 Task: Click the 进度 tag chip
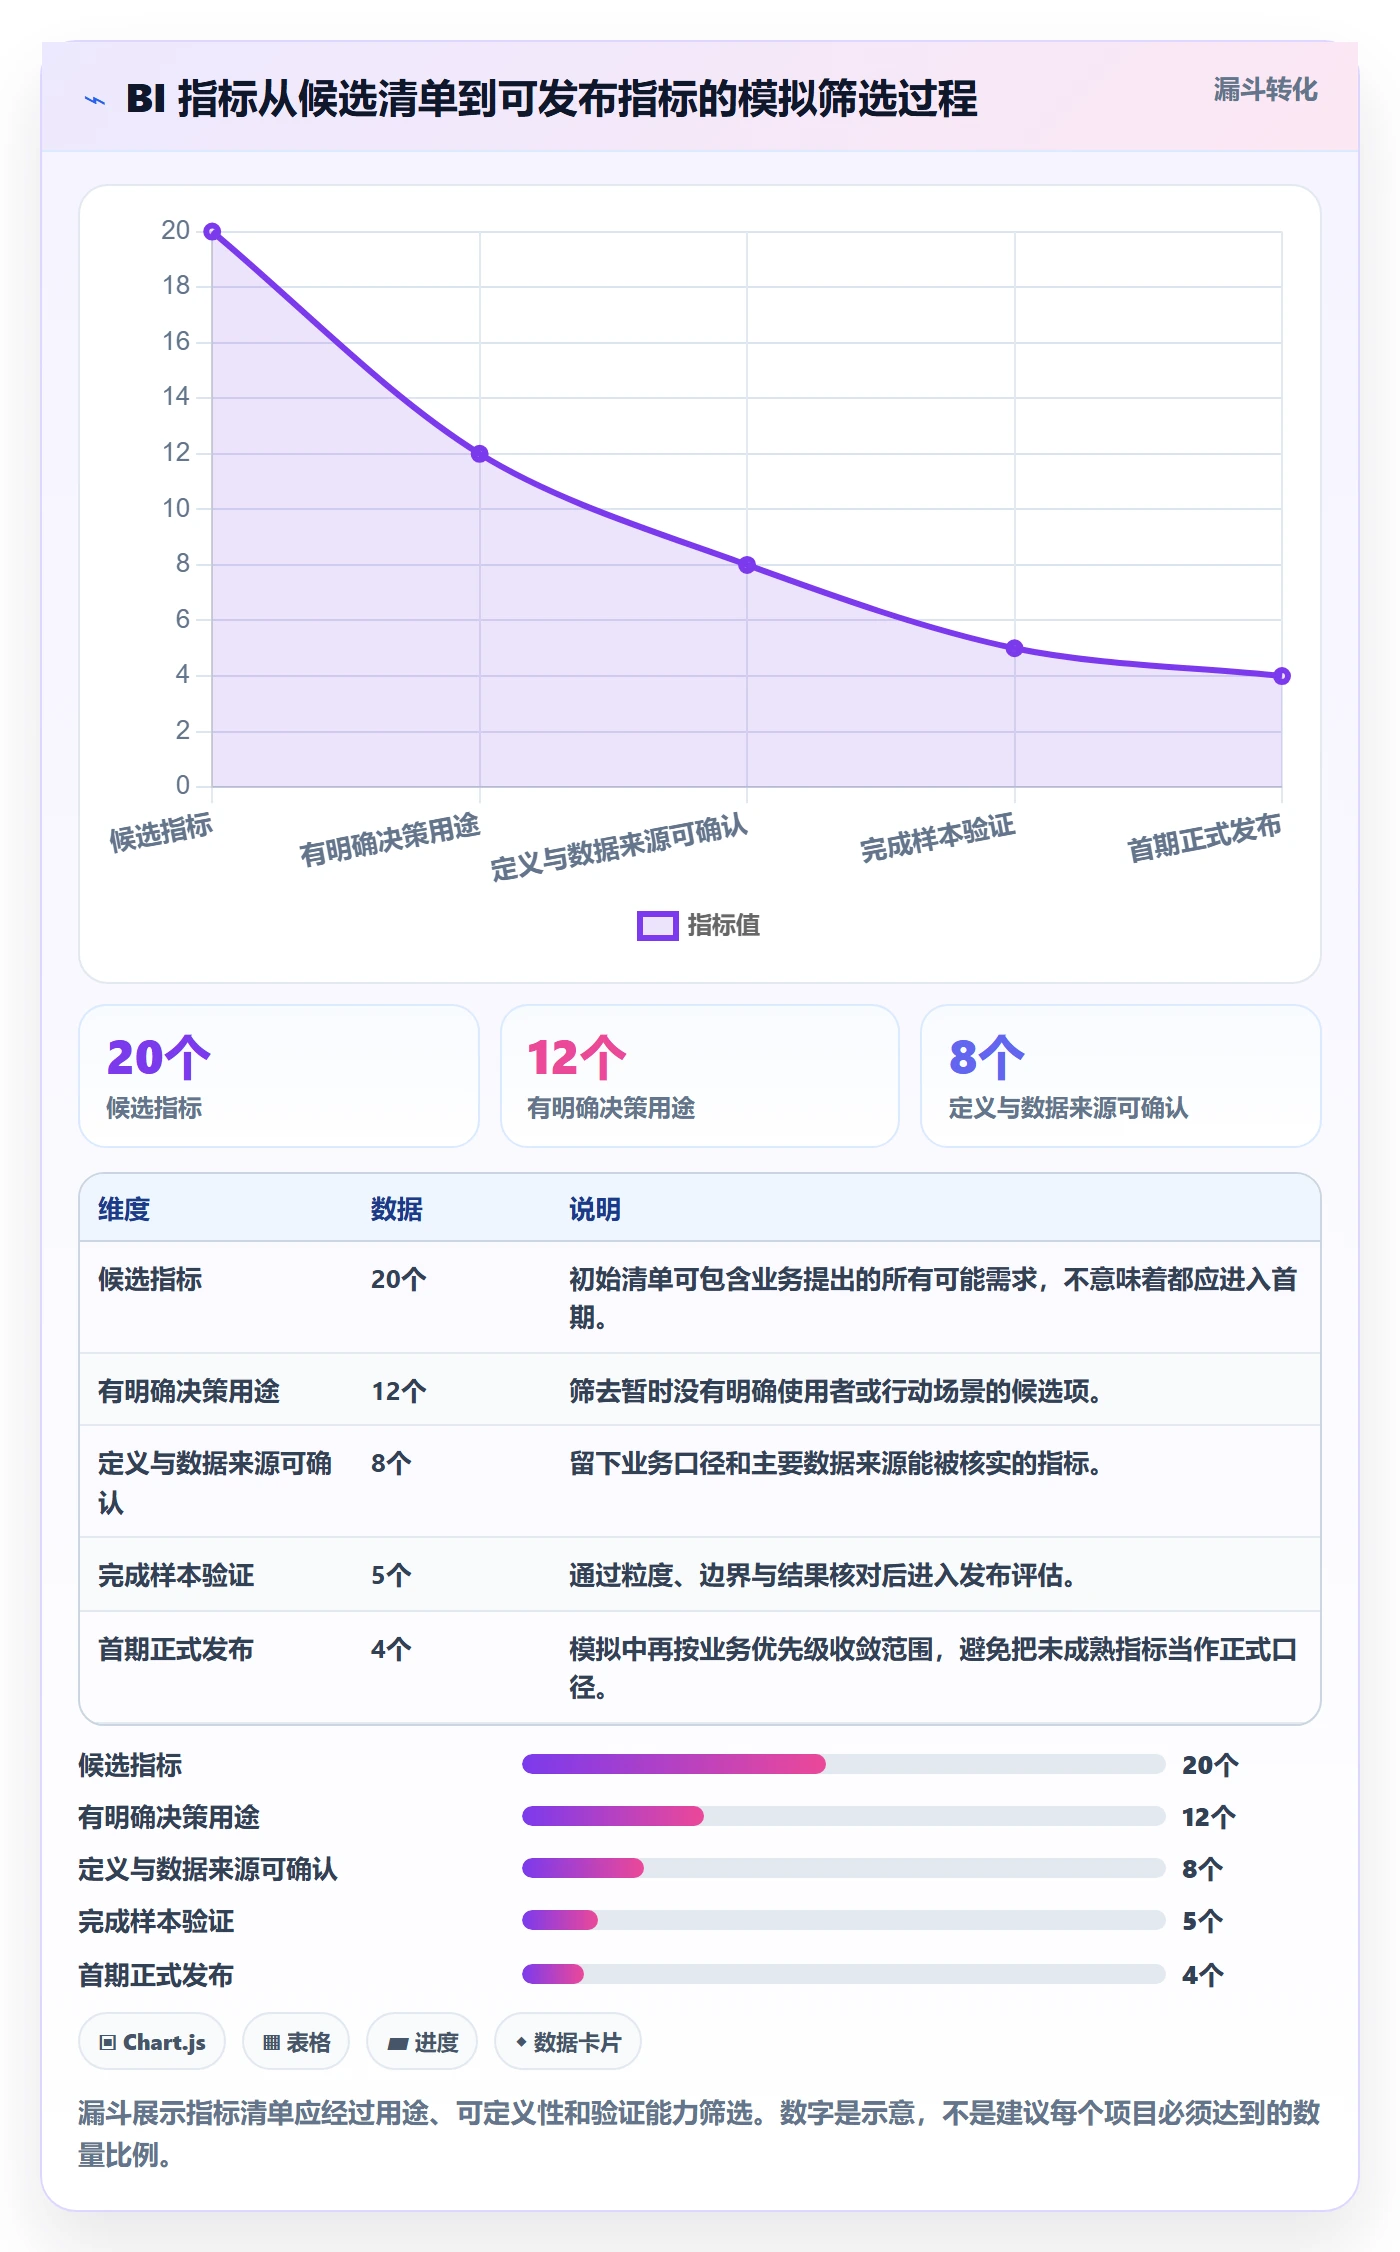click(x=422, y=2042)
